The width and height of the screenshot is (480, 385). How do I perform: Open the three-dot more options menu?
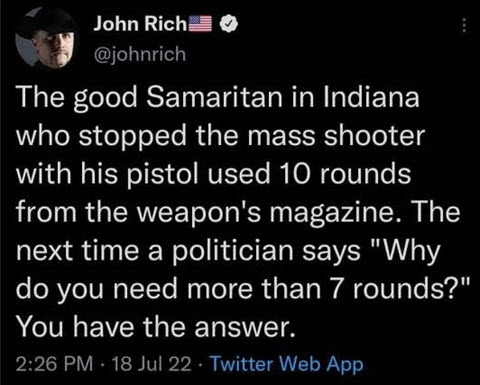464,24
